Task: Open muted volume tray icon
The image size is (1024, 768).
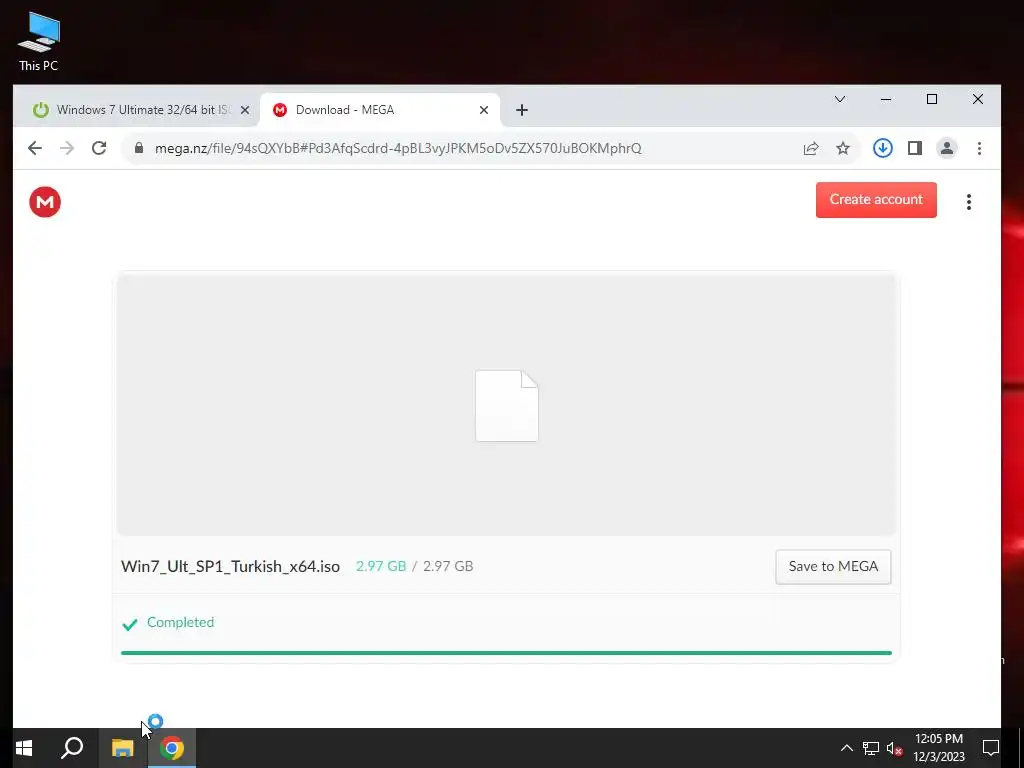Action: pos(894,748)
